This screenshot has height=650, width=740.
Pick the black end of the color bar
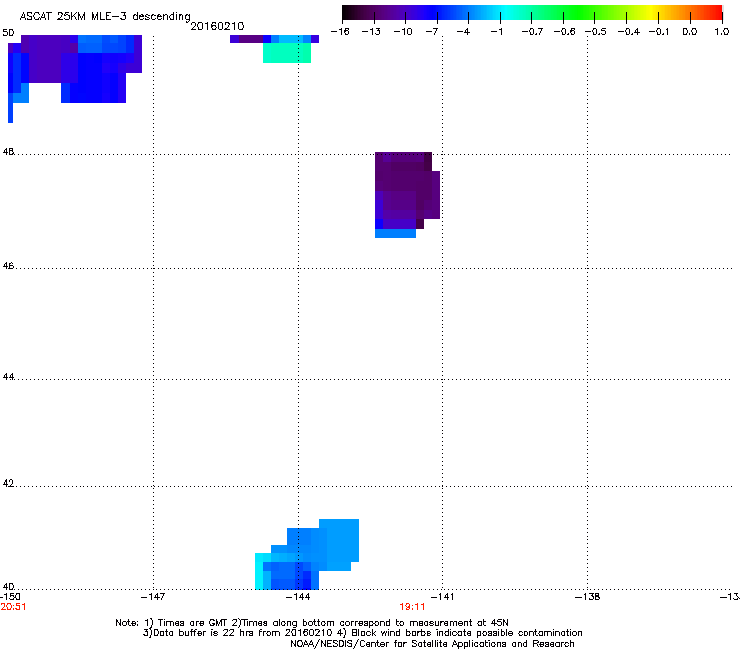point(349,13)
